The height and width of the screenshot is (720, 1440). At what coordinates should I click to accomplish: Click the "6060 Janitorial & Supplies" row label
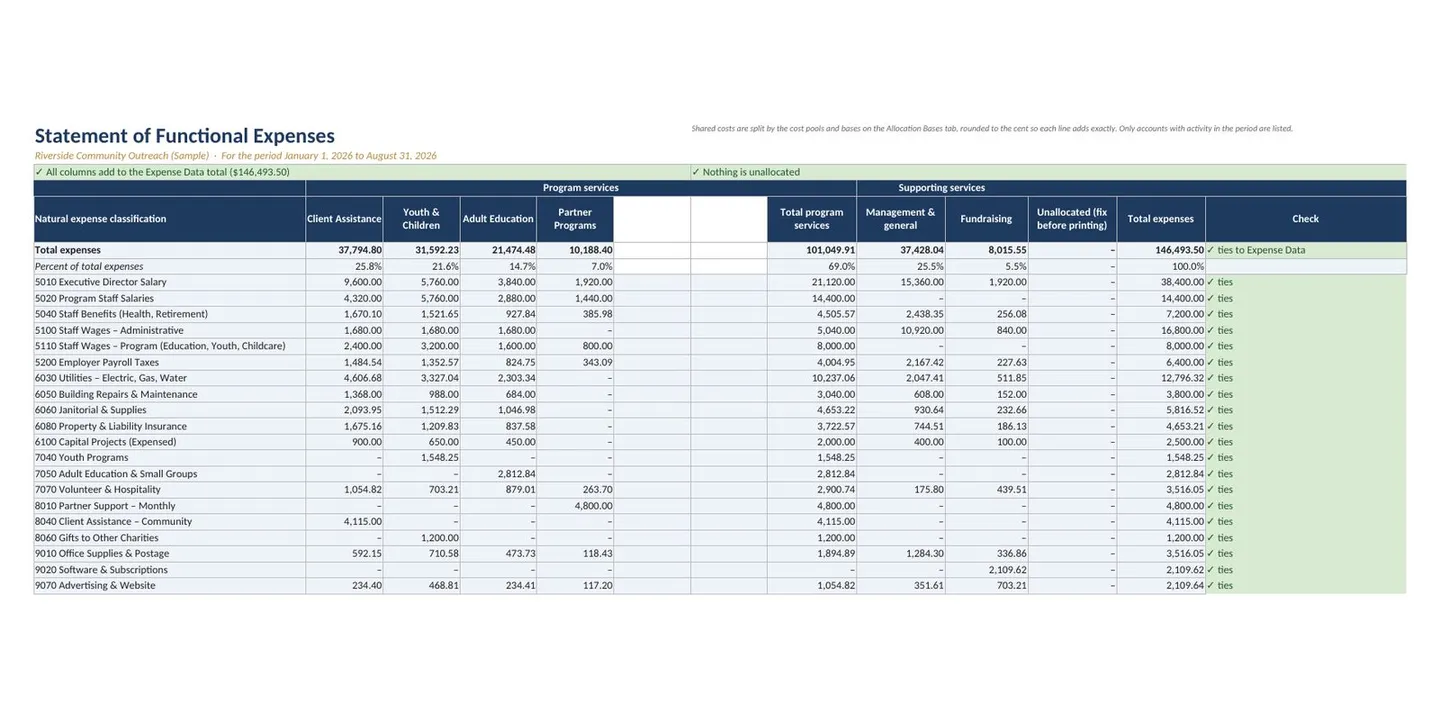point(91,410)
